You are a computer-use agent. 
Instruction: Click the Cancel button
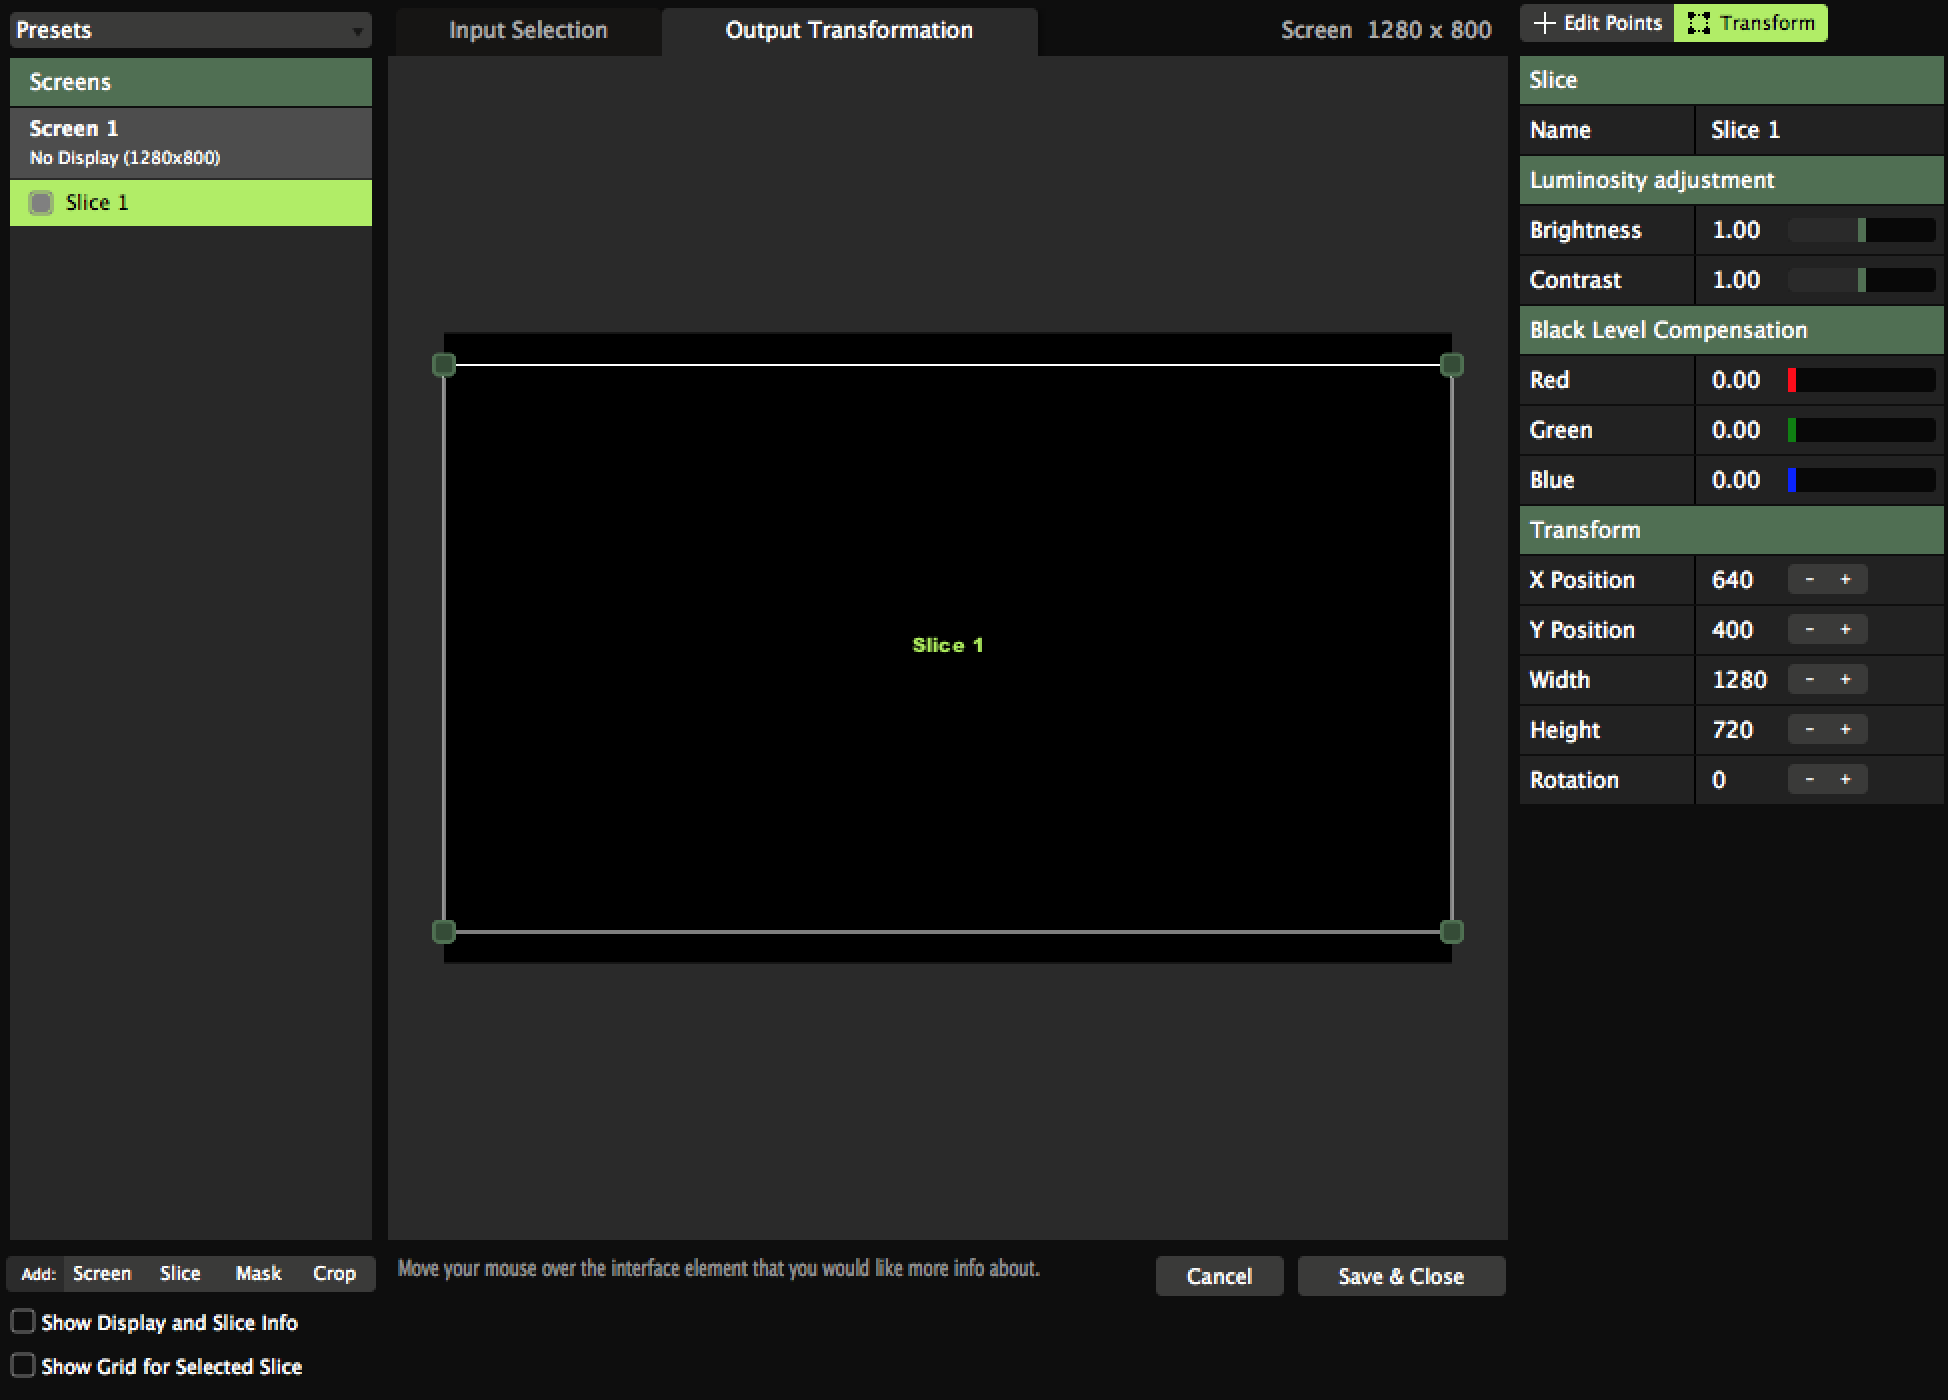tap(1219, 1276)
